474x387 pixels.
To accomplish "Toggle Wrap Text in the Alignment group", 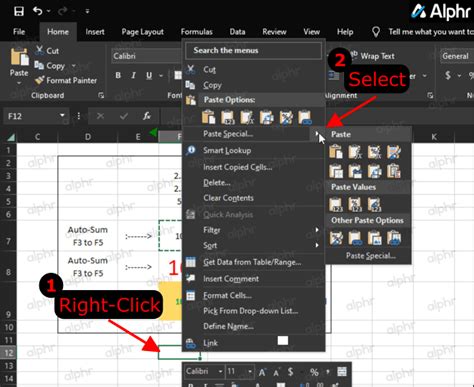I will click(x=372, y=56).
